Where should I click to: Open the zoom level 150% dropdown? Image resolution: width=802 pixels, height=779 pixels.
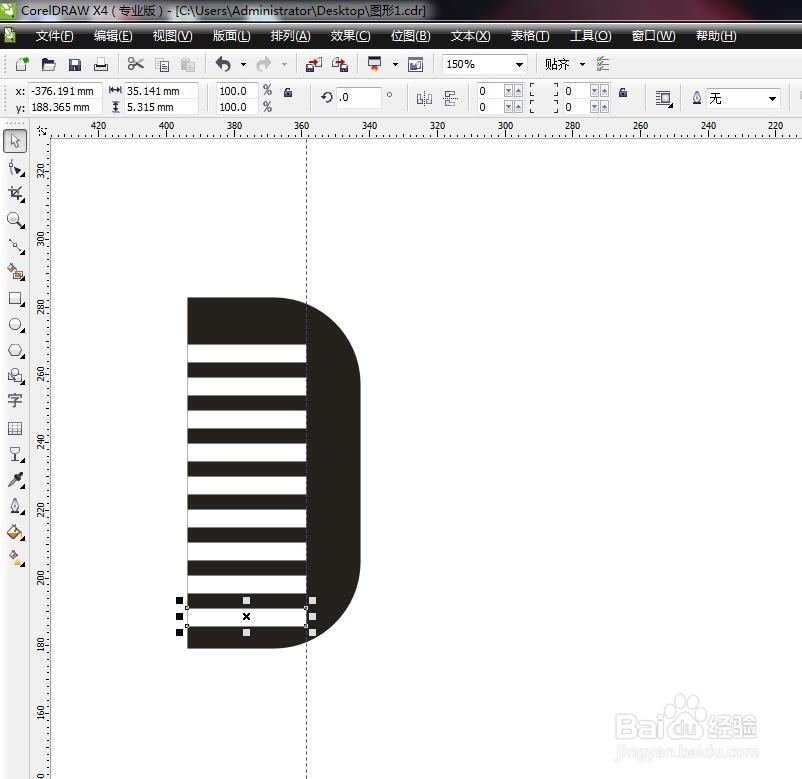coord(520,64)
